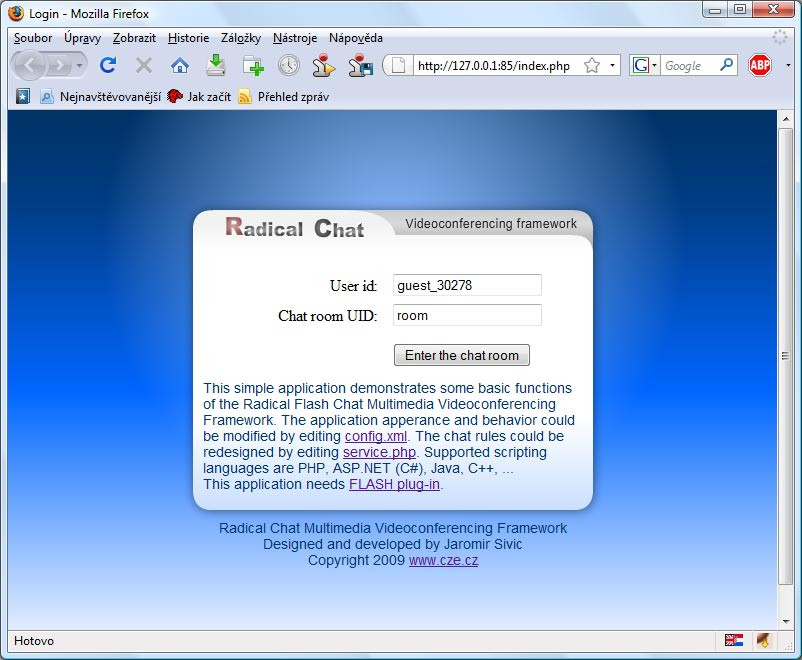Open the Google search engine selector

[654, 65]
